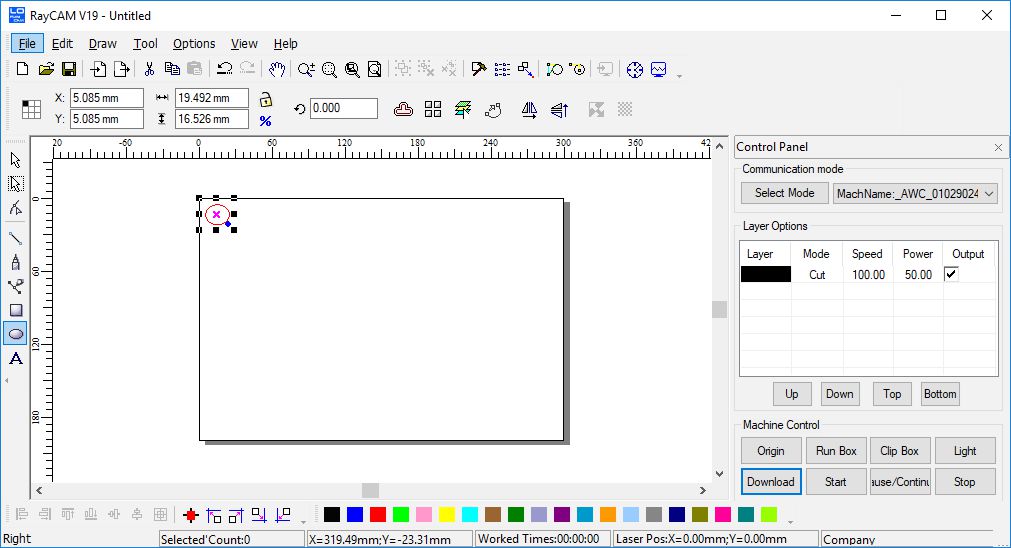The width and height of the screenshot is (1011, 548).
Task: Click the Download button
Action: click(x=770, y=481)
